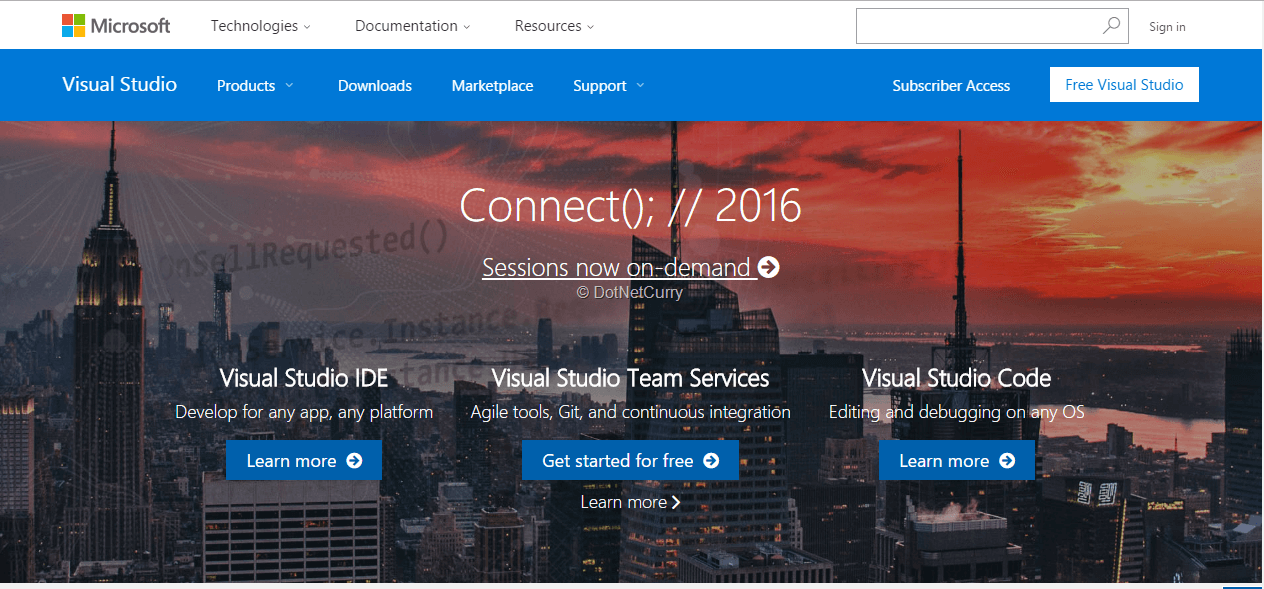Open Subscriber Access
The width and height of the screenshot is (1264, 589).
(951, 86)
